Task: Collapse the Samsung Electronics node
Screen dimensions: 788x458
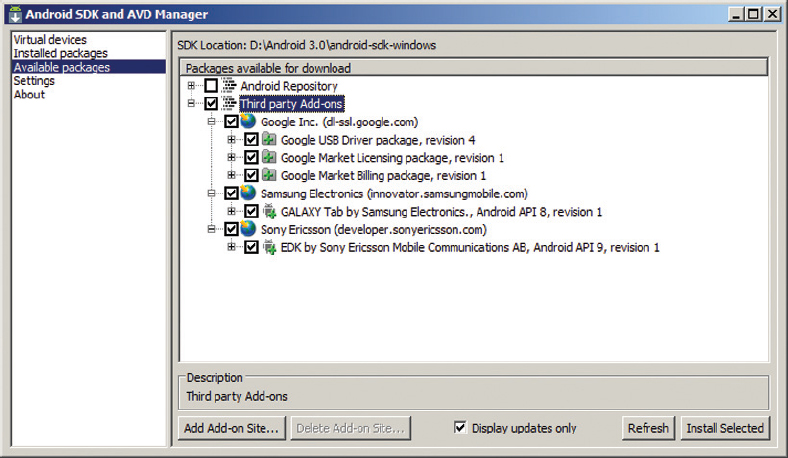Action: pos(212,193)
